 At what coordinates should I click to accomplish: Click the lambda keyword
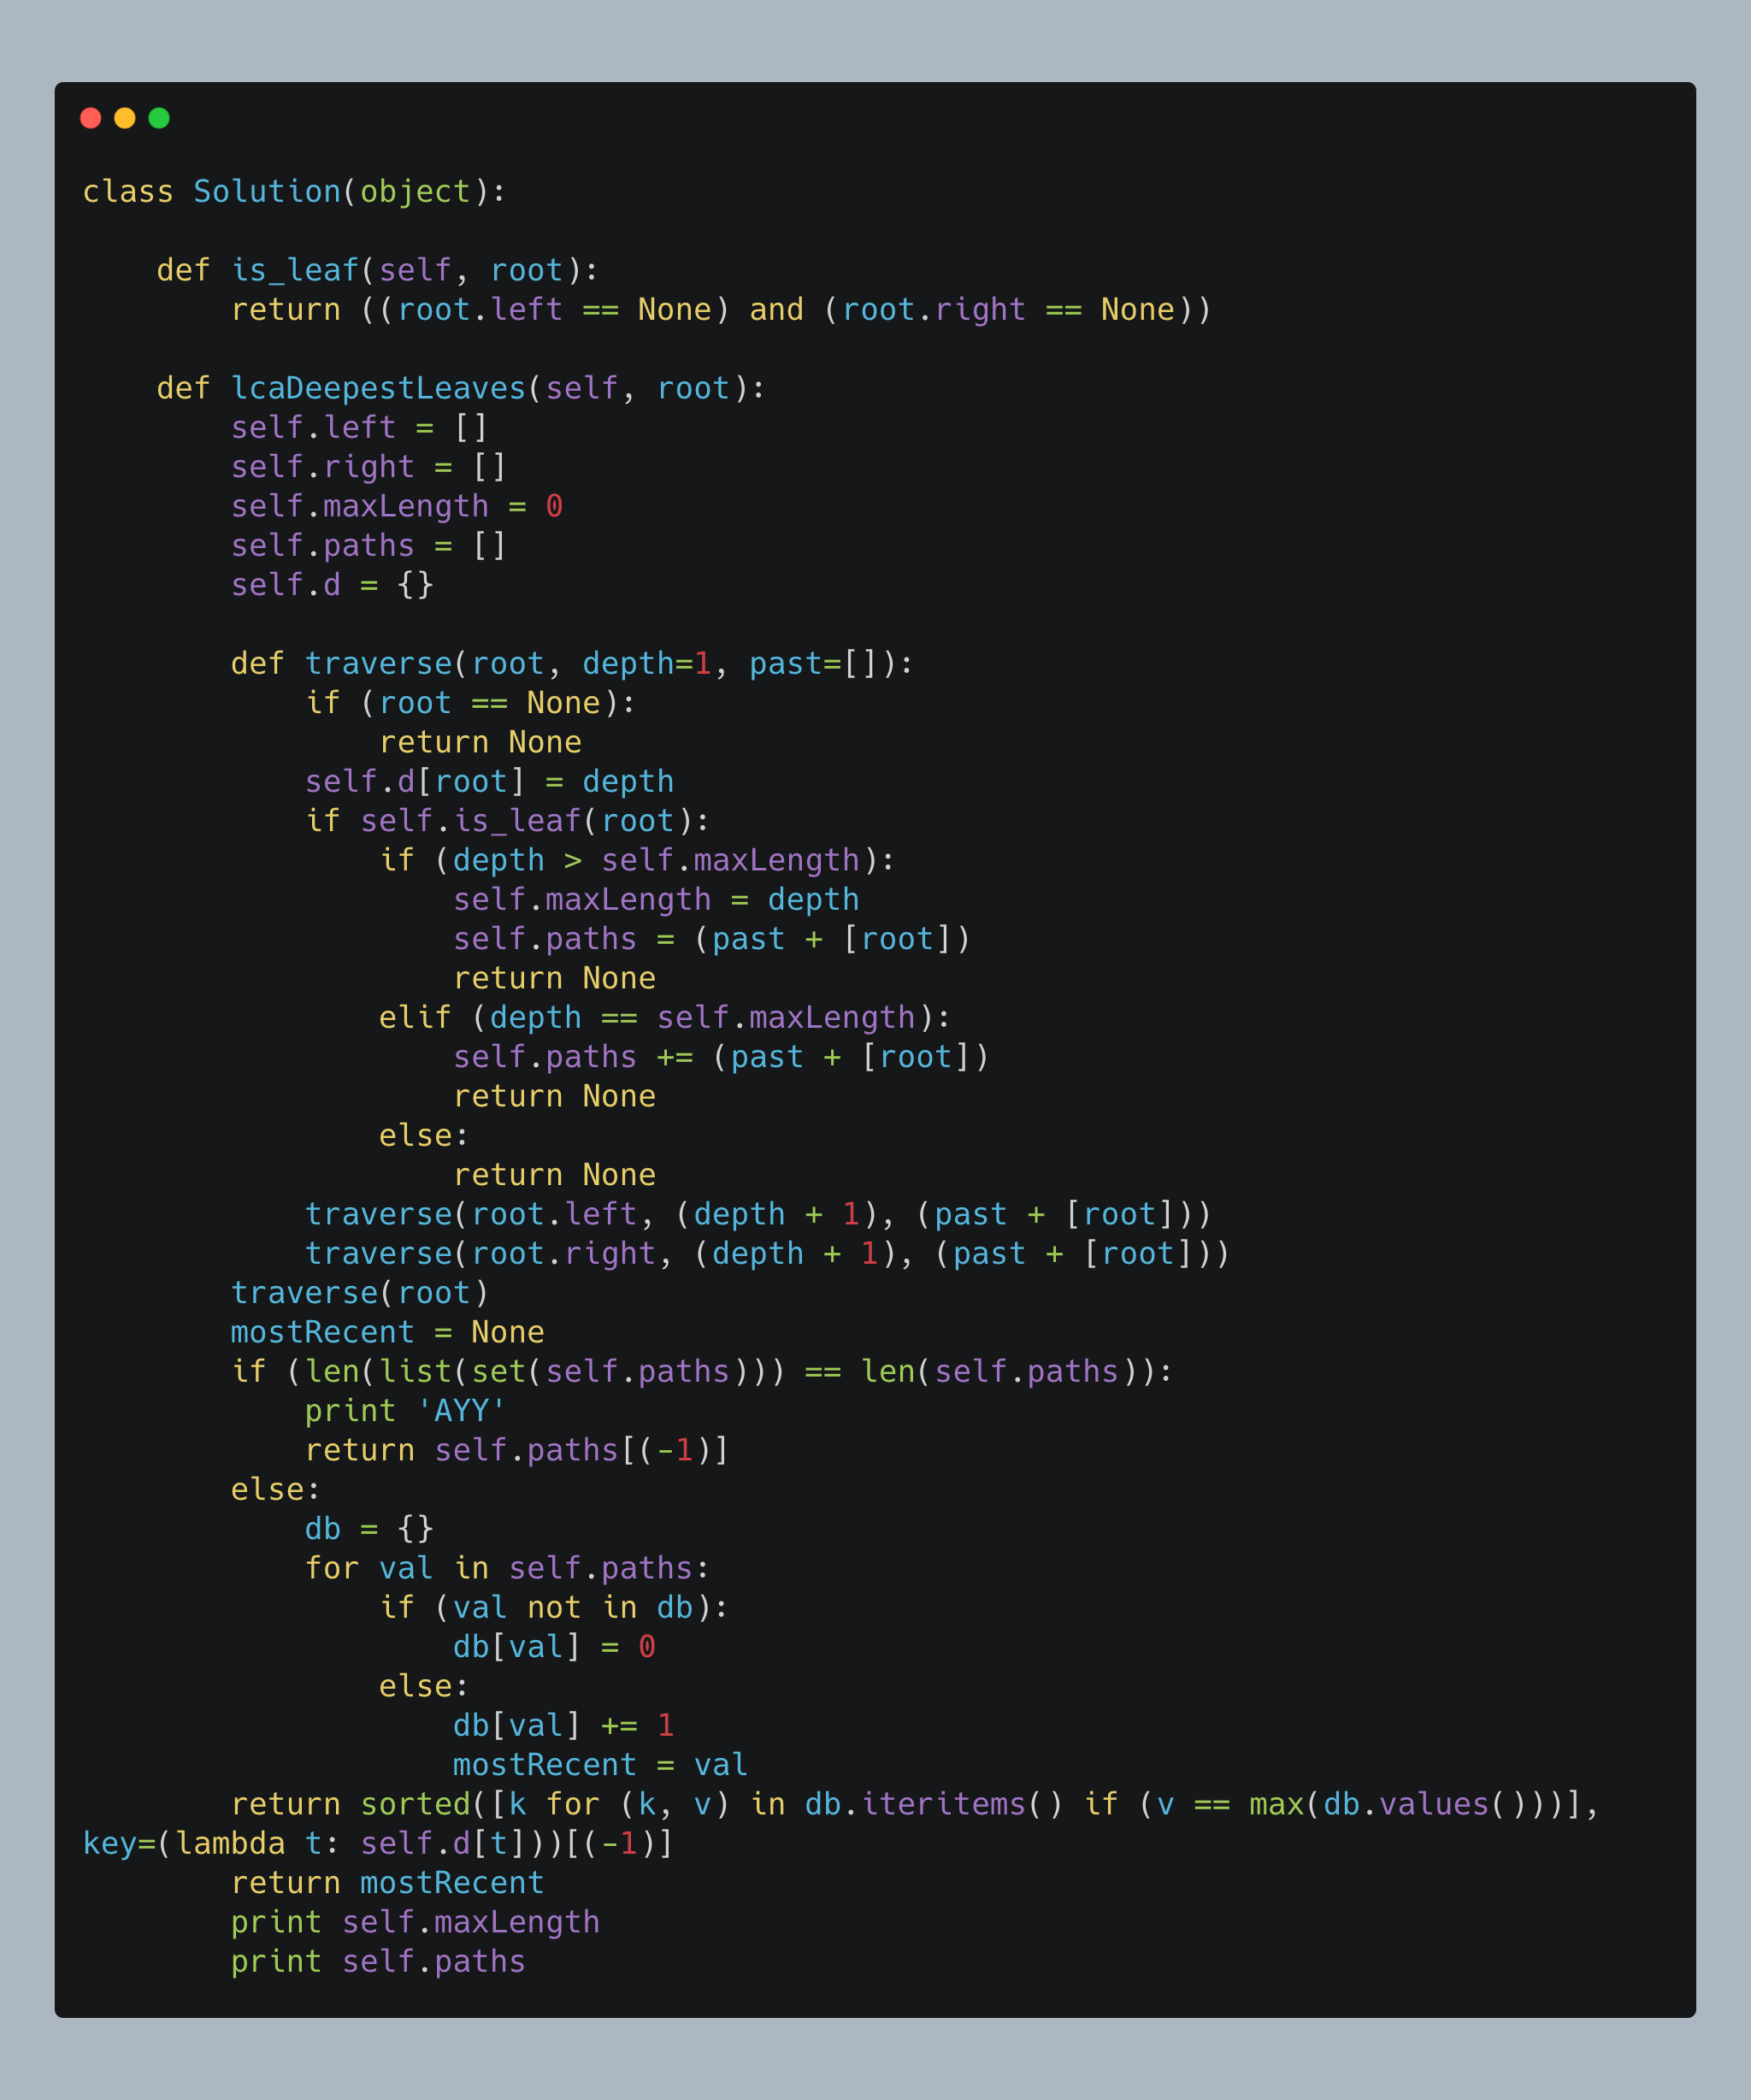tap(230, 1843)
